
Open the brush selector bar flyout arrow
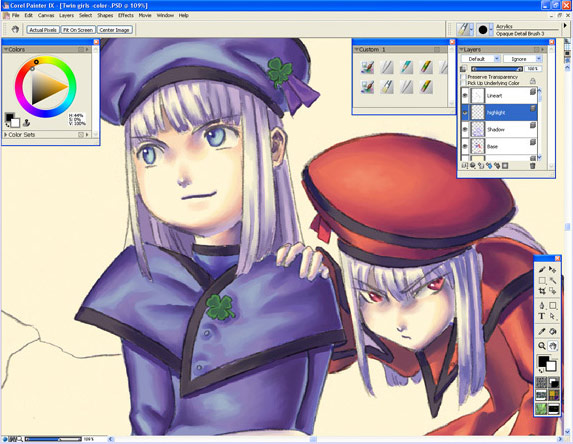[565, 26]
